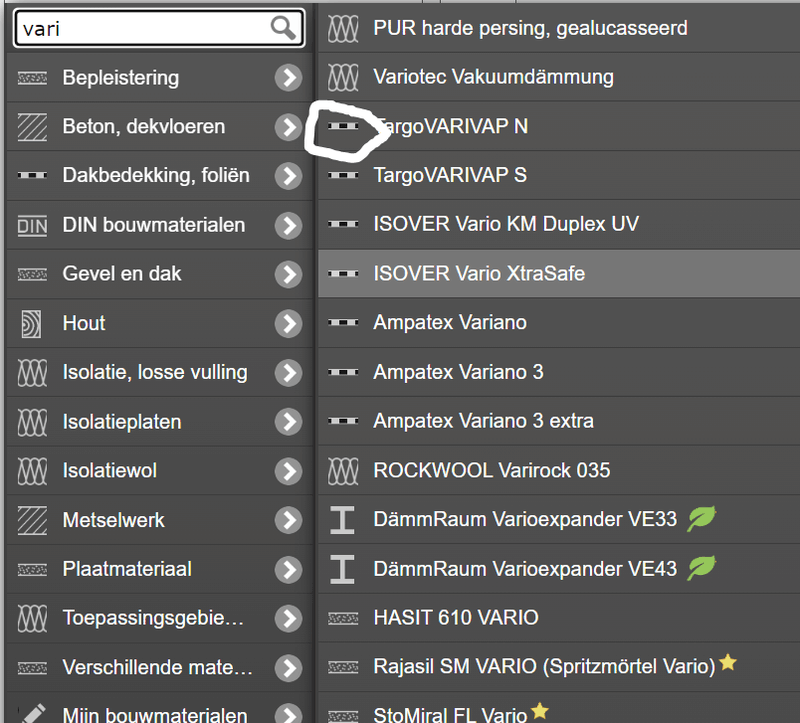This screenshot has width=800, height=723.
Task: Click the yellow star beside StoMiral FL Vario
Action: [540, 711]
